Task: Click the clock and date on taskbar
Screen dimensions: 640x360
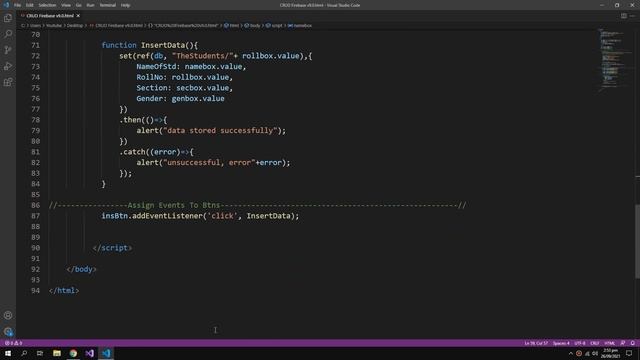Action: [611, 353]
